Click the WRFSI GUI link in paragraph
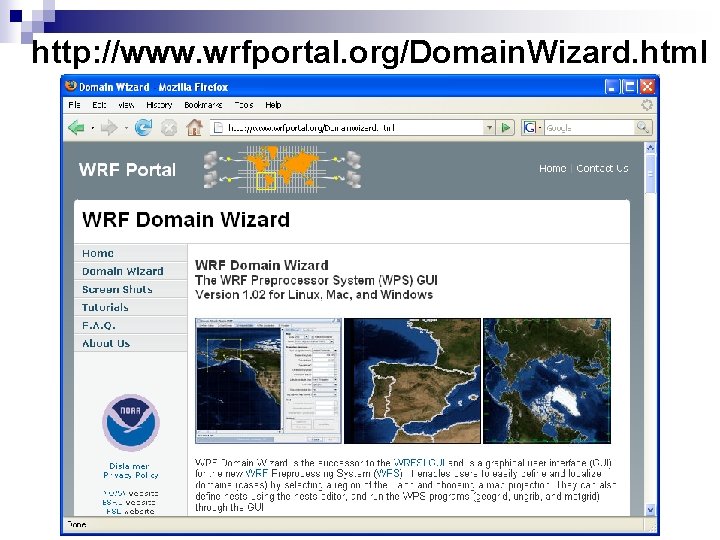The image size is (720, 540). 420,462
